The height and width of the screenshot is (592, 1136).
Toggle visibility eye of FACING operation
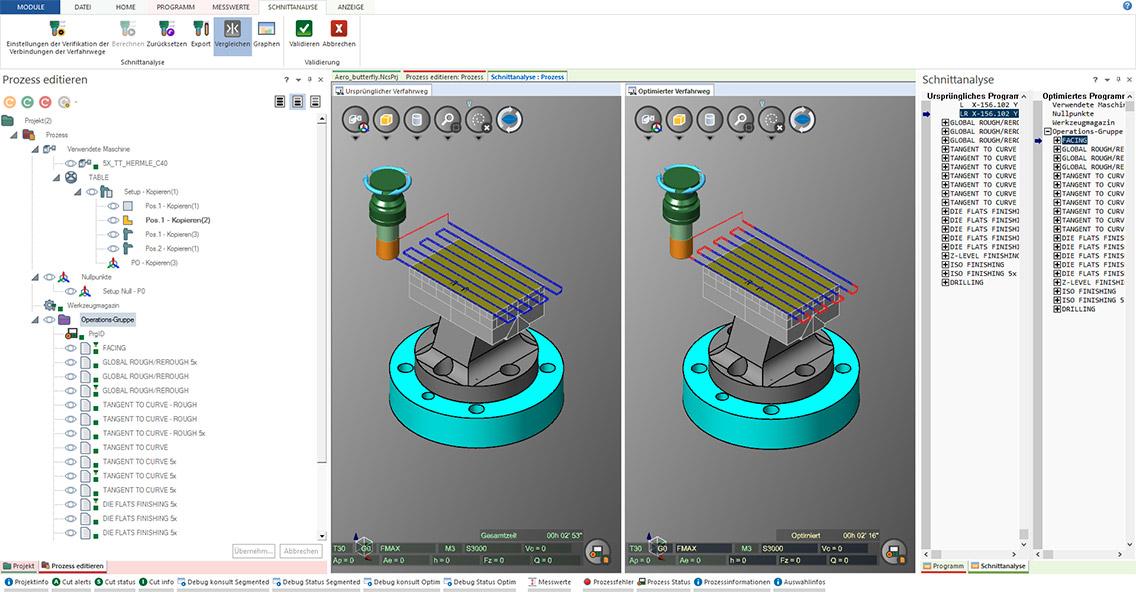tap(71, 348)
